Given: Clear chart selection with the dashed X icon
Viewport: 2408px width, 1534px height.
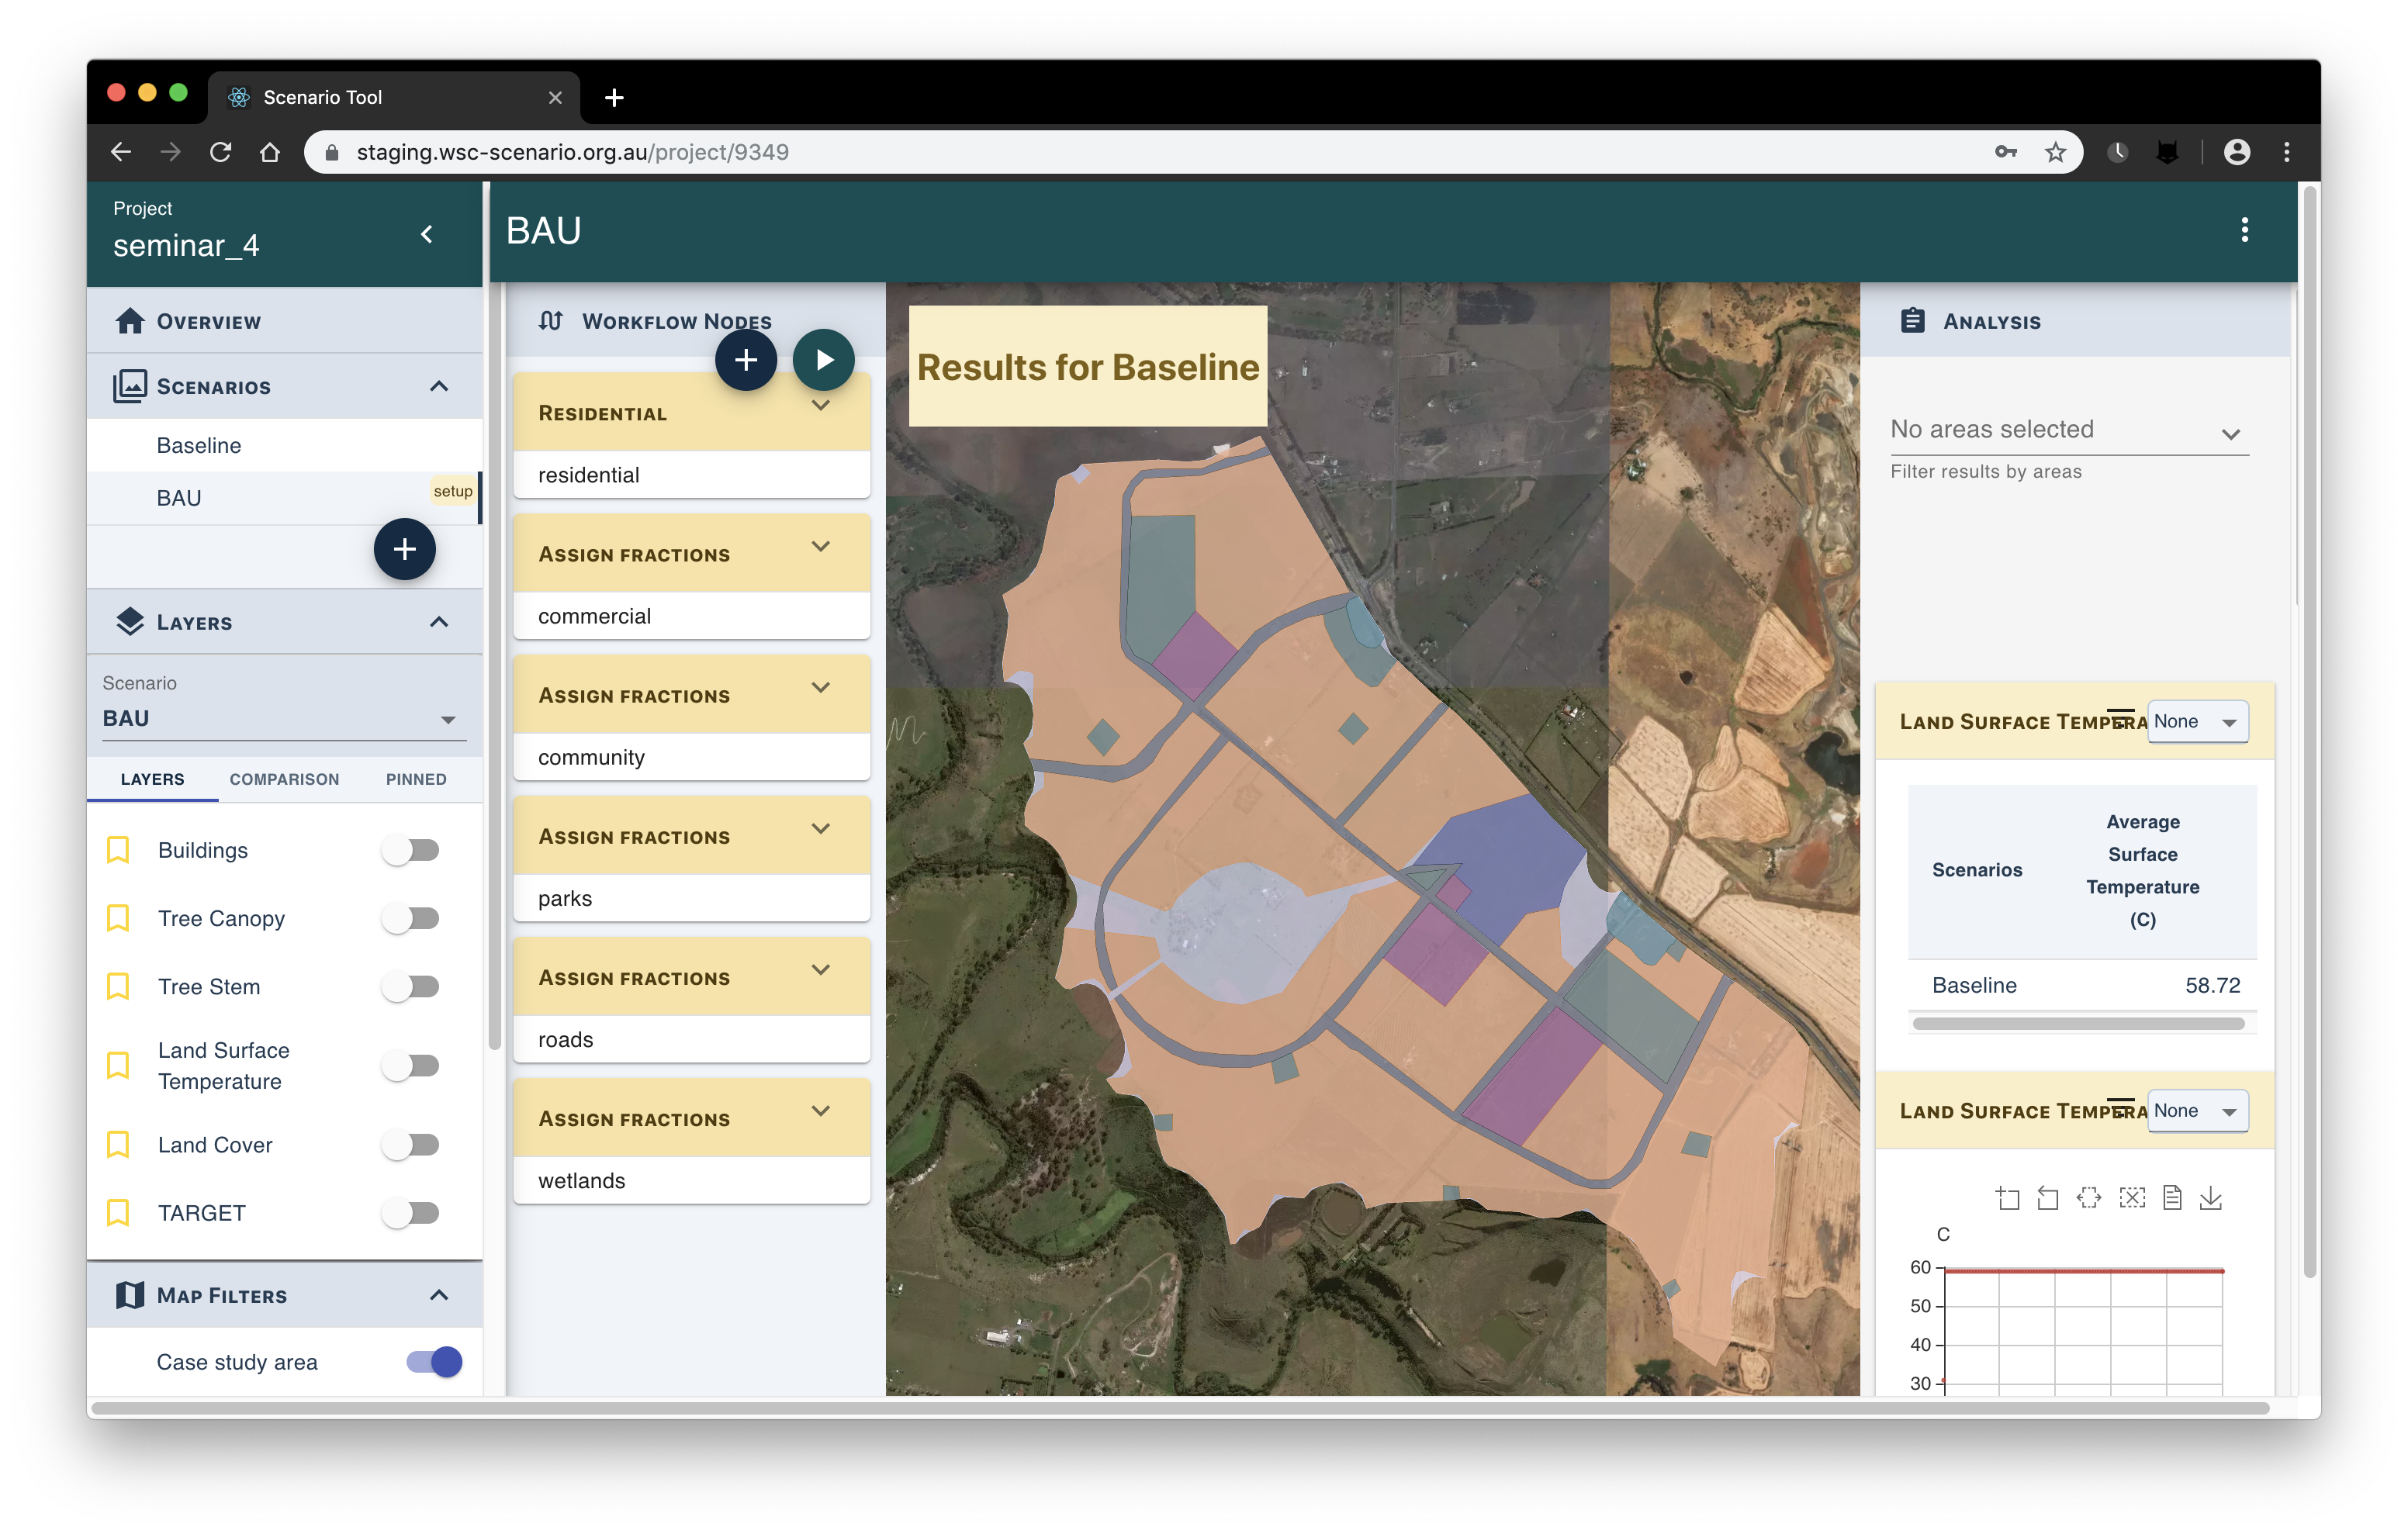Looking at the screenshot, I should coord(2131,1198).
